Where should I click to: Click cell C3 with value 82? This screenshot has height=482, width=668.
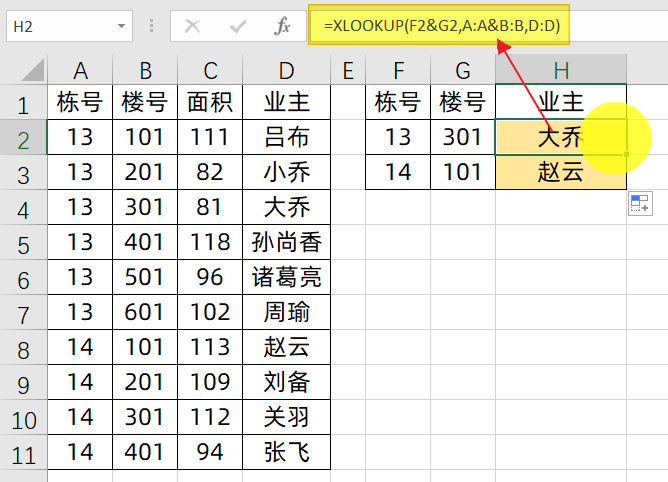click(210, 172)
